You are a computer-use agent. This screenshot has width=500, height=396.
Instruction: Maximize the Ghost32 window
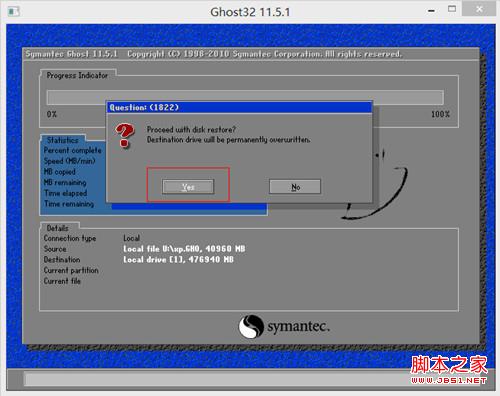pyautogui.click(x=452, y=9)
